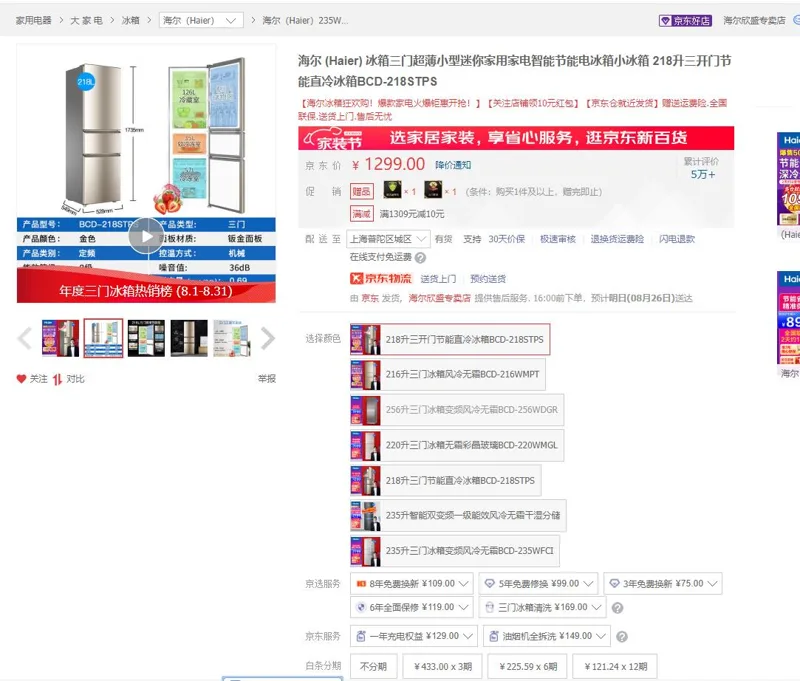Click 降价通知 price alert link
This screenshot has width=800, height=681.
click(453, 165)
